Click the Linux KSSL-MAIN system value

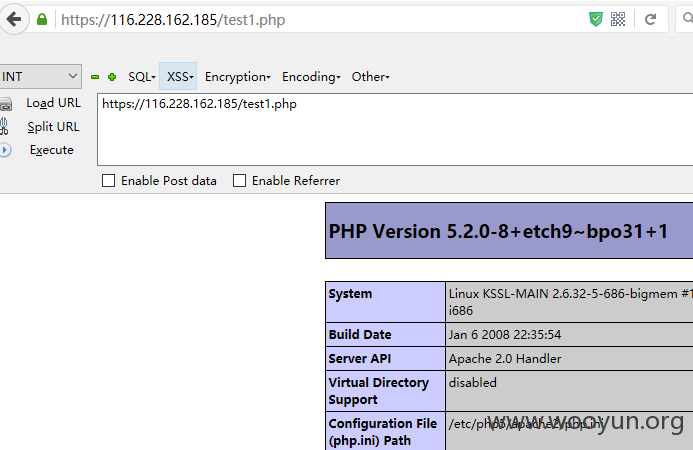[x=571, y=302]
